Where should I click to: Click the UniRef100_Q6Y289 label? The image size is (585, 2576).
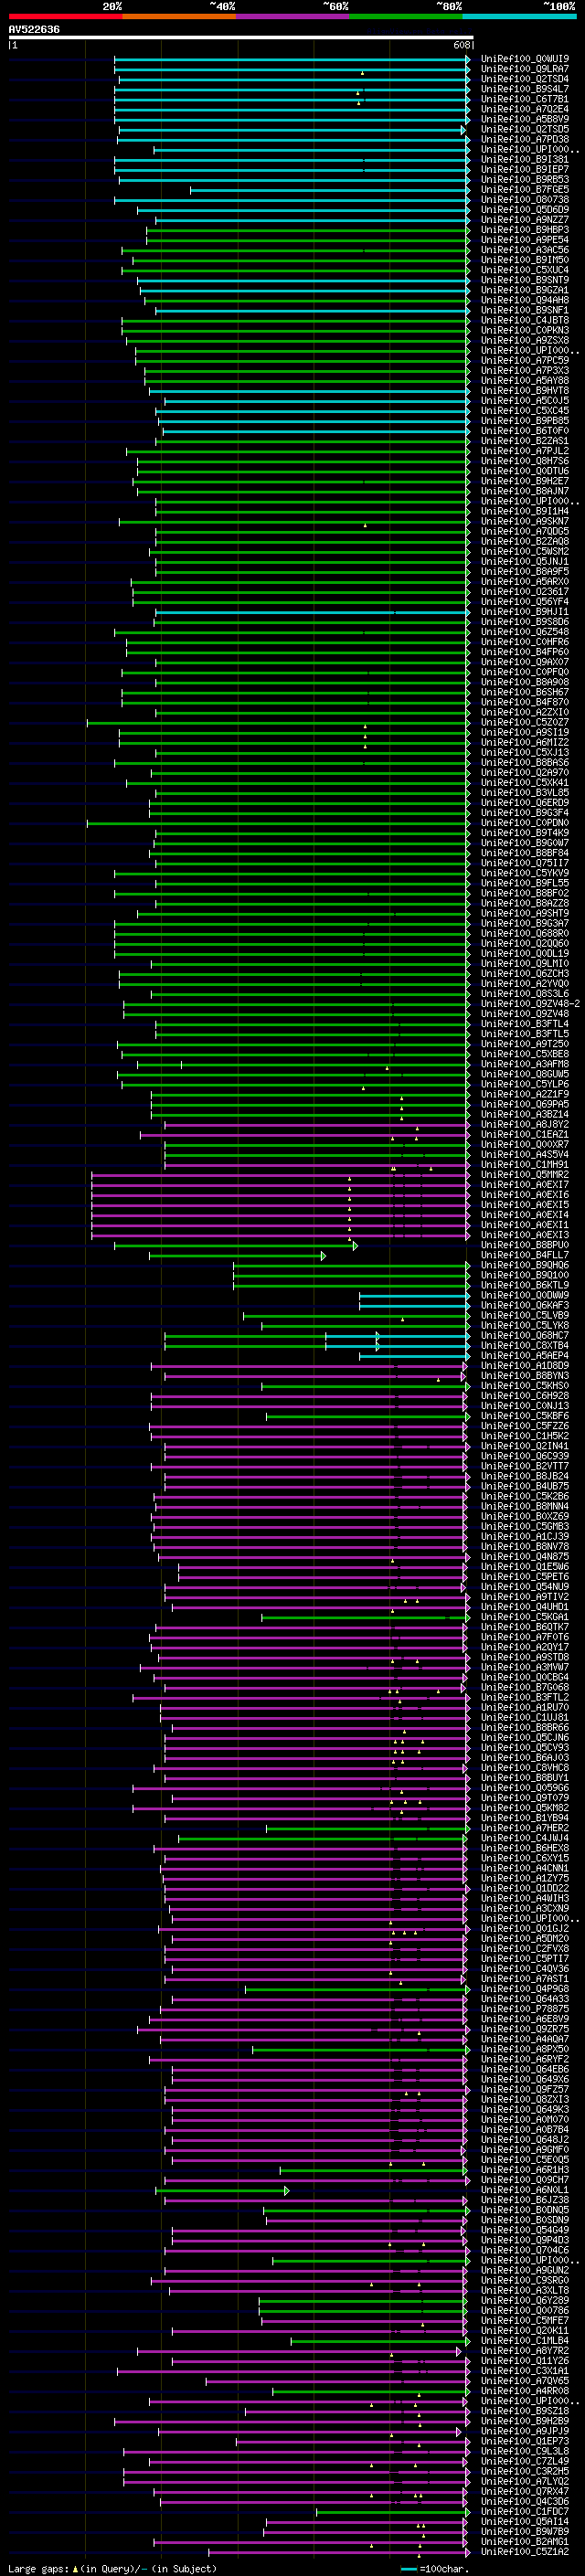pyautogui.click(x=525, y=2300)
